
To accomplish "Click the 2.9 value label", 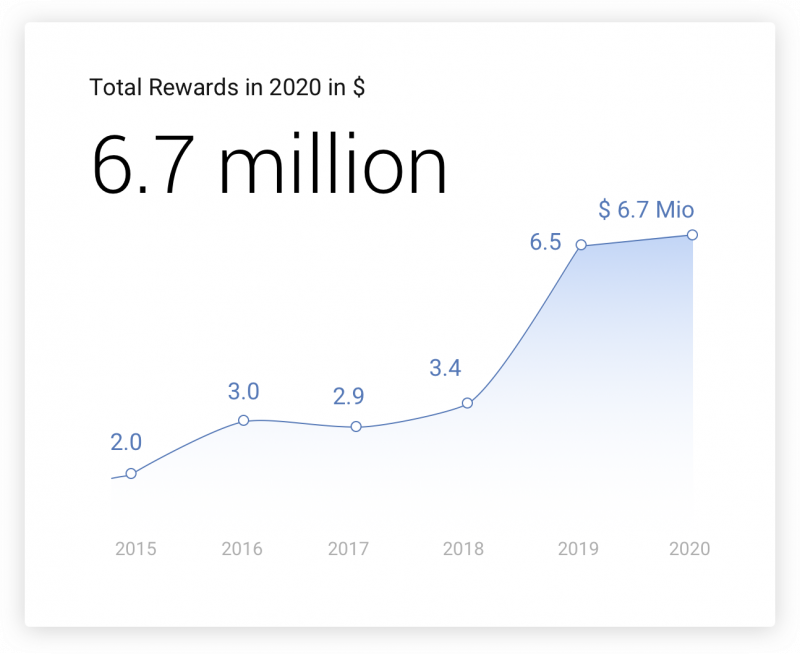I will point(348,396).
